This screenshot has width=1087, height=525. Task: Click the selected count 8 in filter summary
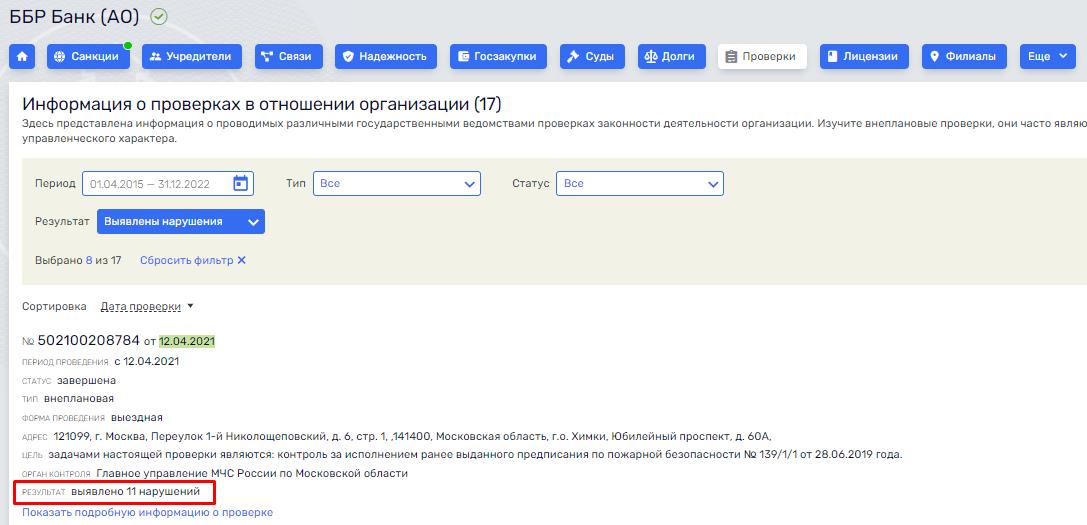coord(89,261)
